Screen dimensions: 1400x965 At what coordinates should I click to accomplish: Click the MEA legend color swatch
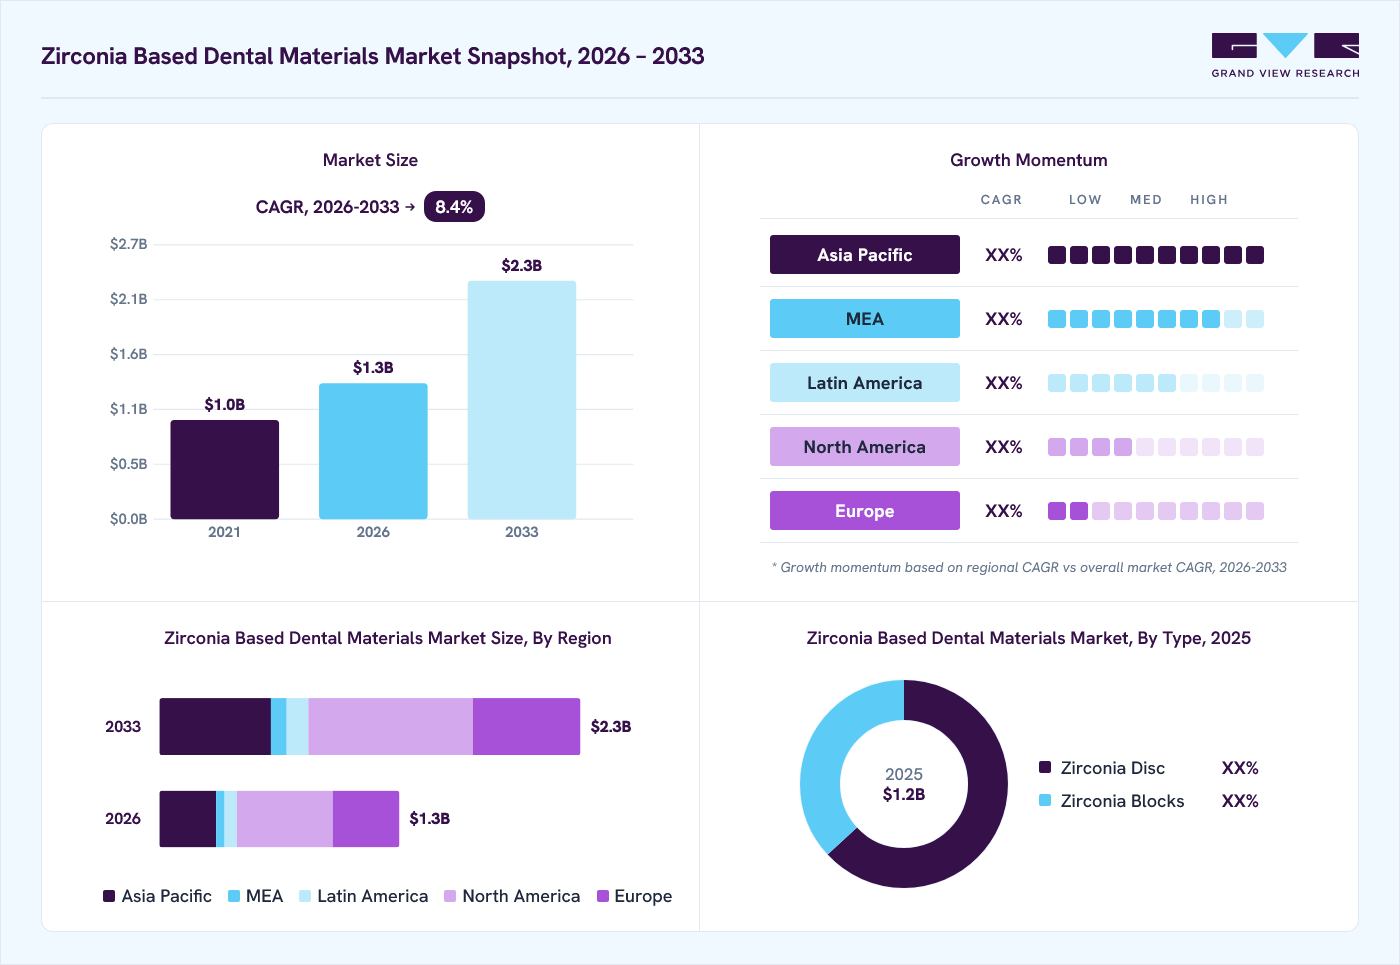[234, 896]
